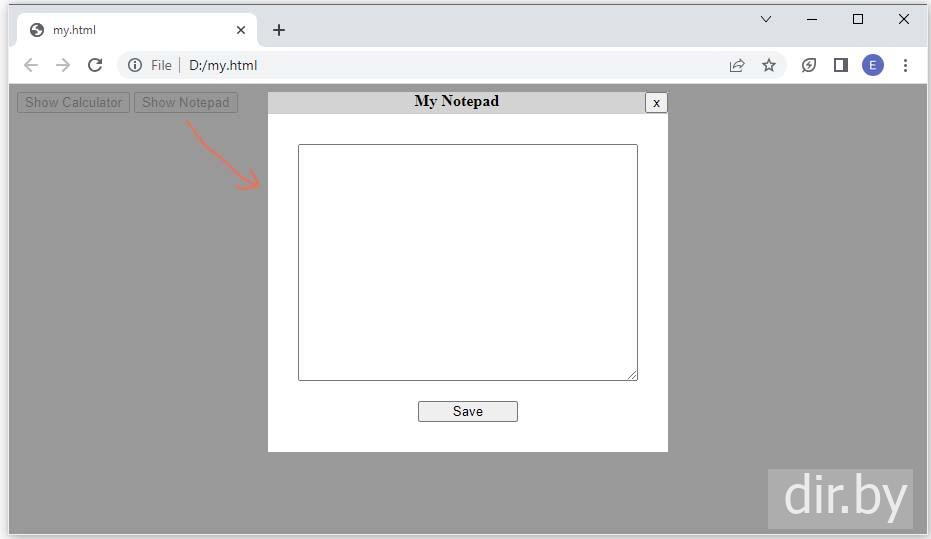Toggle the browser side panel icon
Viewport: 931px width, 539px height.
pyautogui.click(x=841, y=65)
